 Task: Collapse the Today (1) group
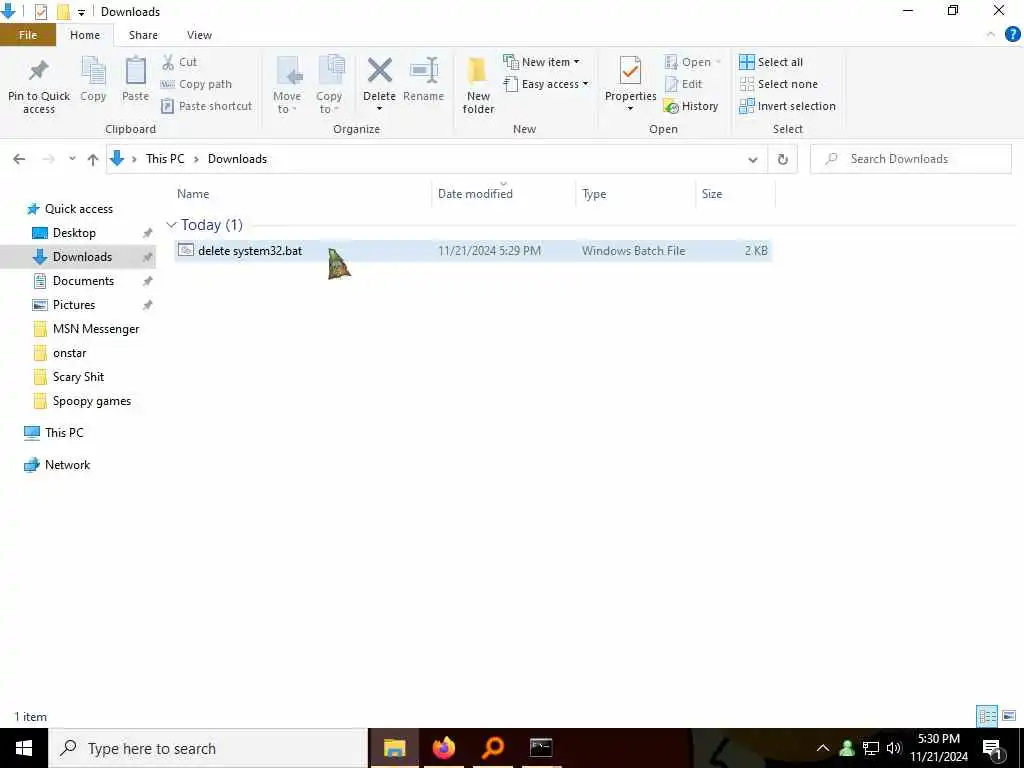pos(172,225)
